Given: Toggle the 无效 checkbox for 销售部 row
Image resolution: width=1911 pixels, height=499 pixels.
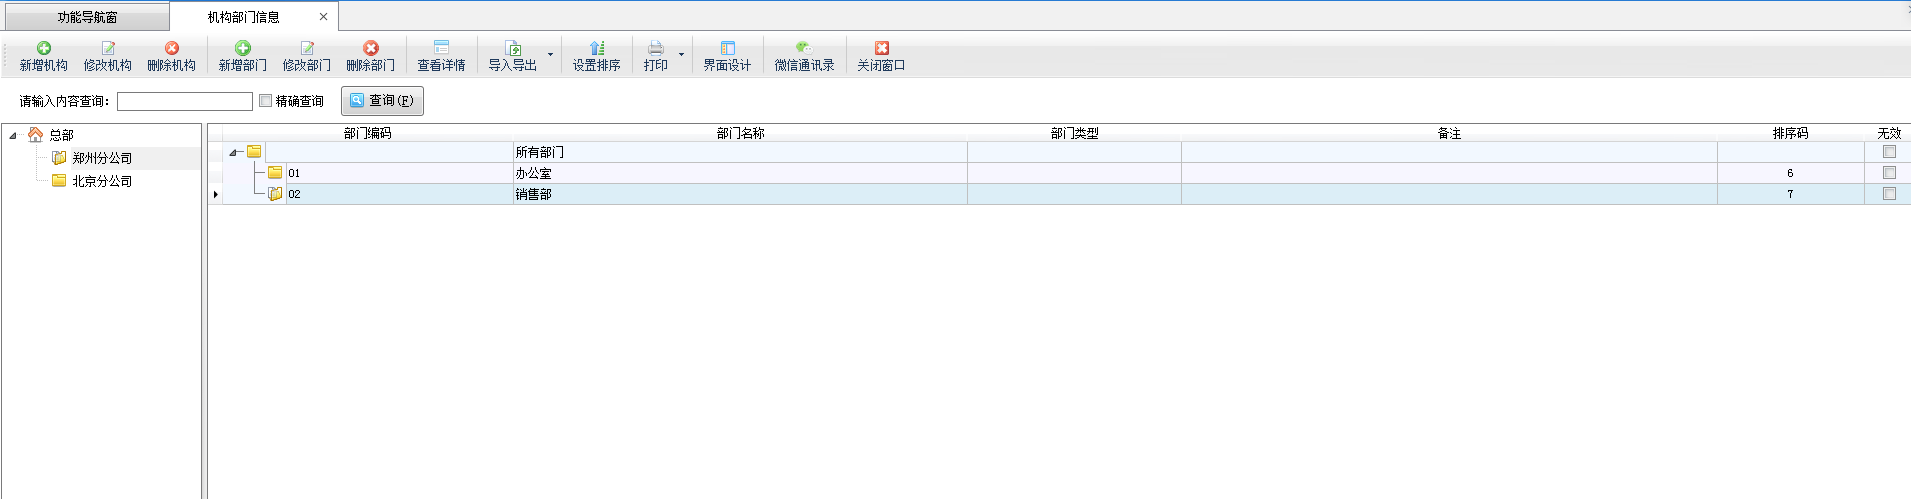Looking at the screenshot, I should tap(1889, 194).
